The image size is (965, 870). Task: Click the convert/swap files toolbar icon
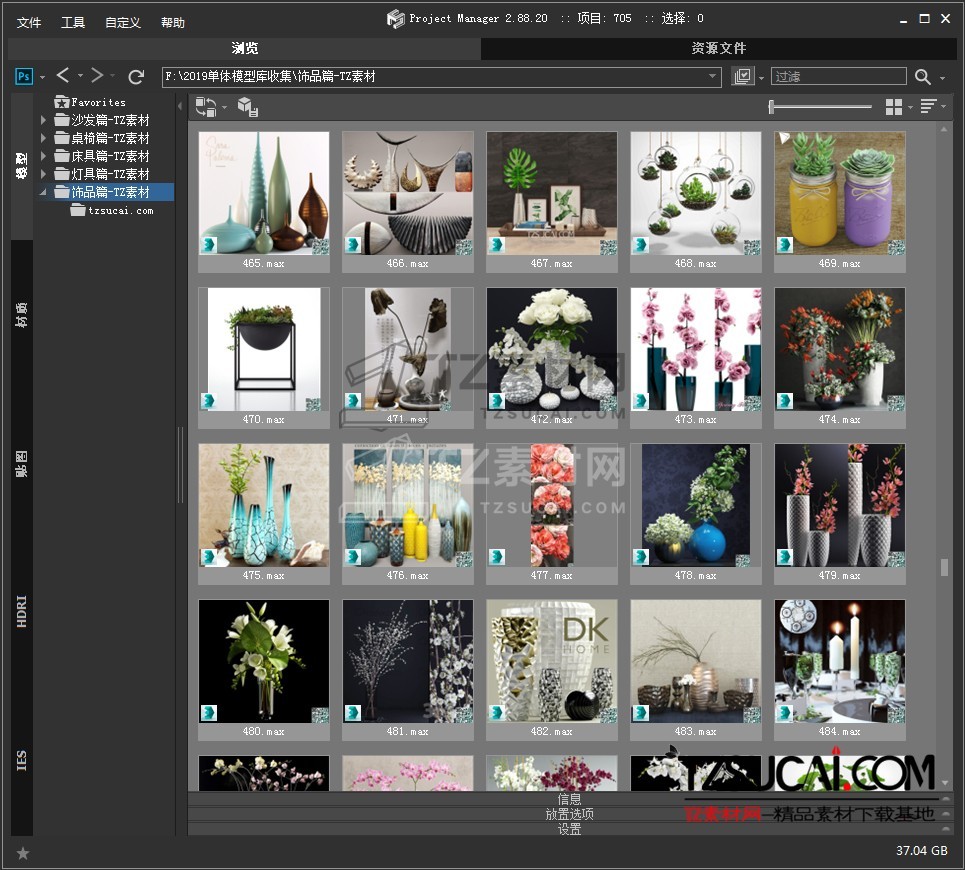pyautogui.click(x=206, y=107)
